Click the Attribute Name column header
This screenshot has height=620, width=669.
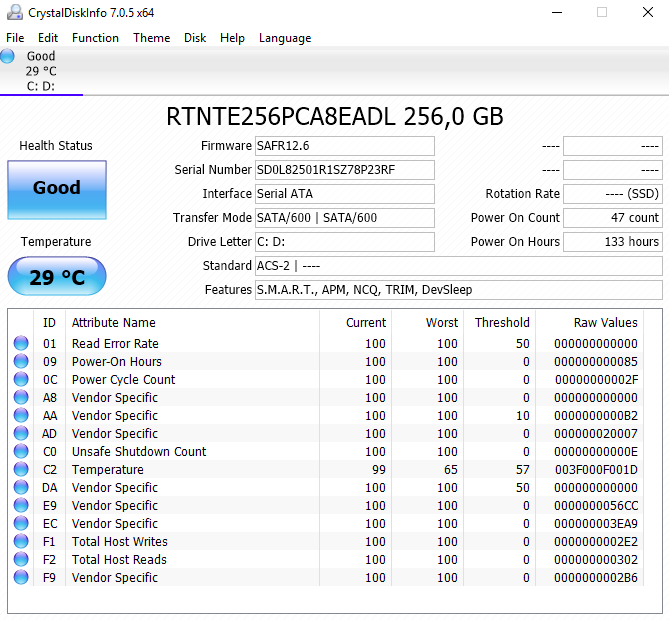(x=114, y=323)
